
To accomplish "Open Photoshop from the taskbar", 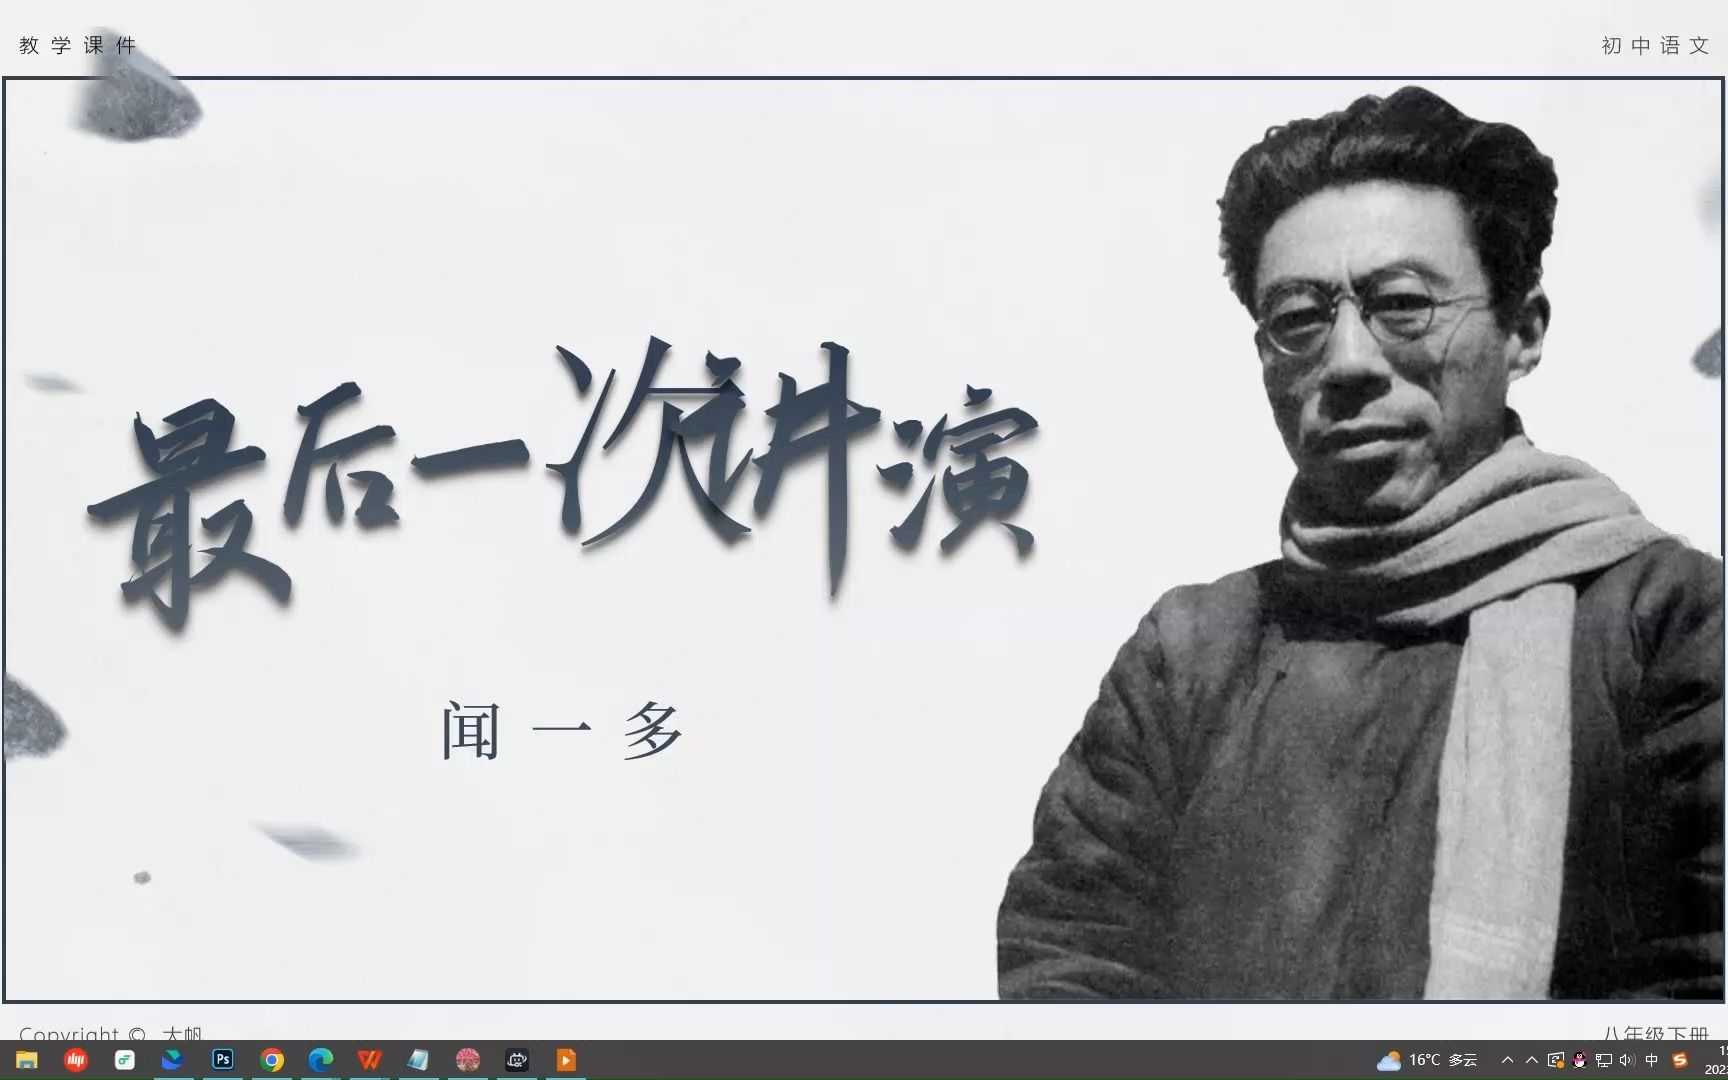I will (x=222, y=1060).
